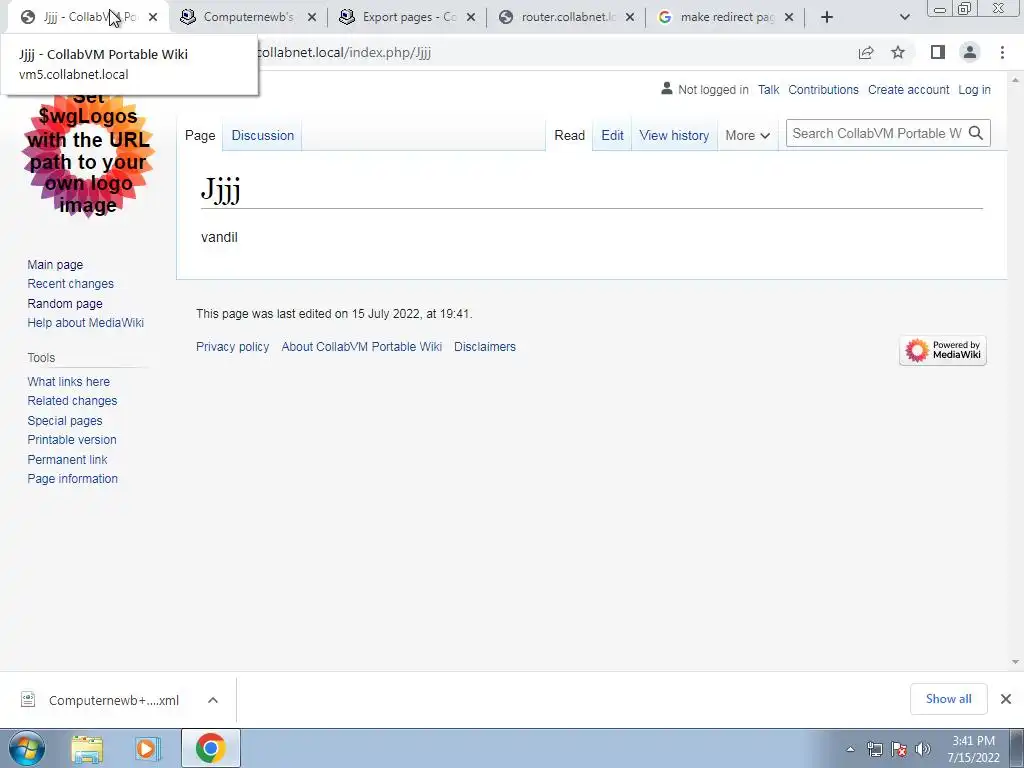1024x768 pixels.
Task: Click Create account
Action: (x=908, y=89)
